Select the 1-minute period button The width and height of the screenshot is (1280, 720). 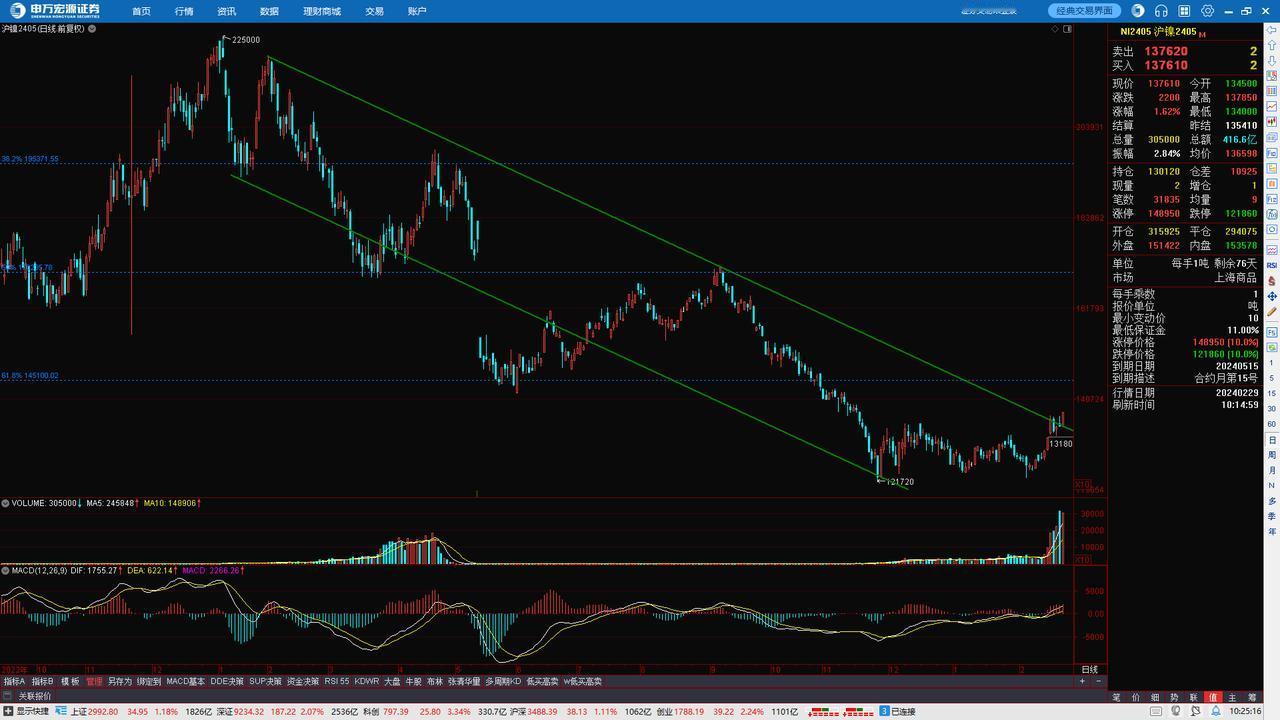[x=1272, y=362]
